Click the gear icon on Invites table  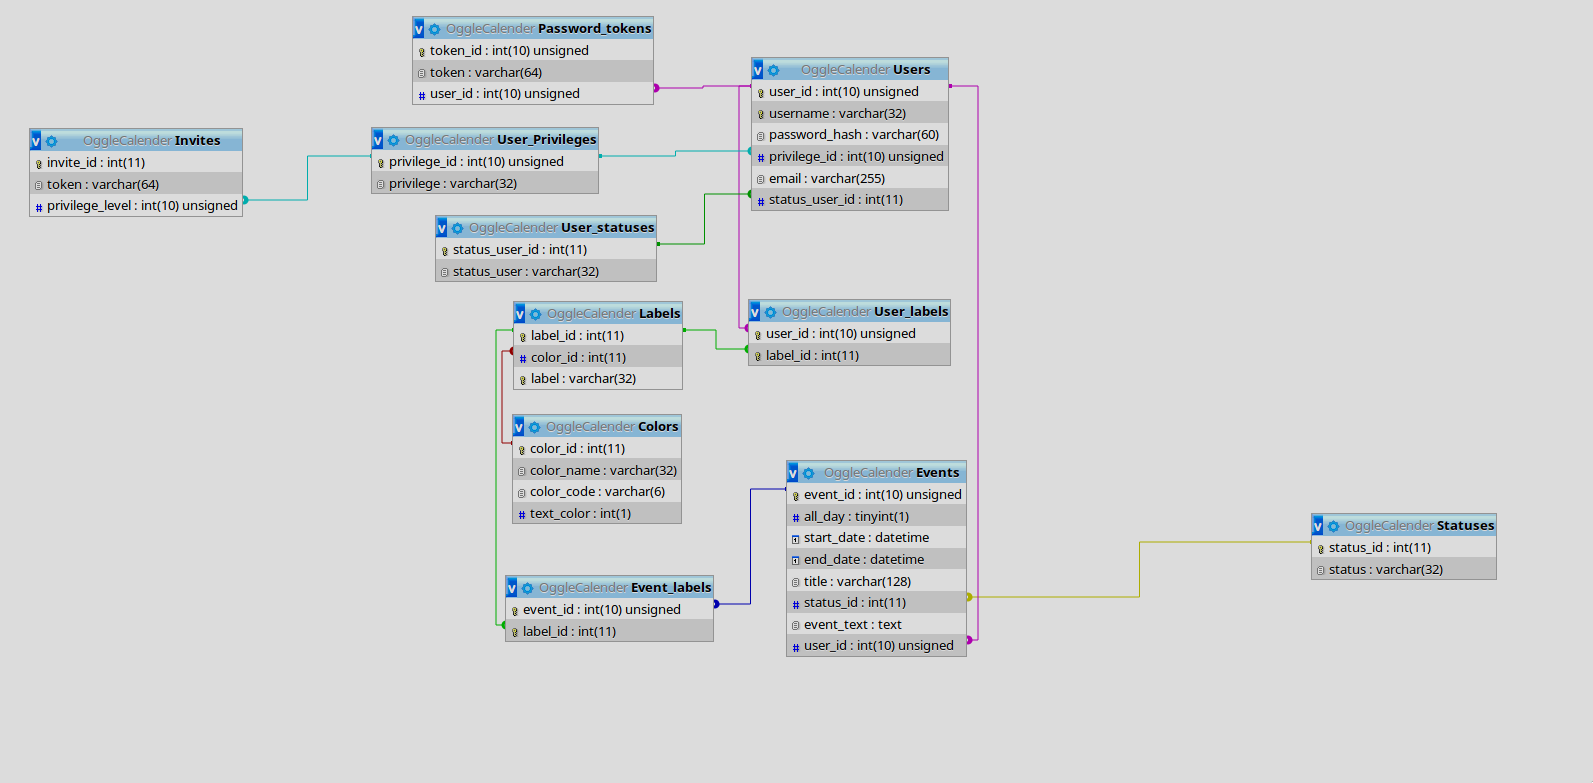point(51,141)
